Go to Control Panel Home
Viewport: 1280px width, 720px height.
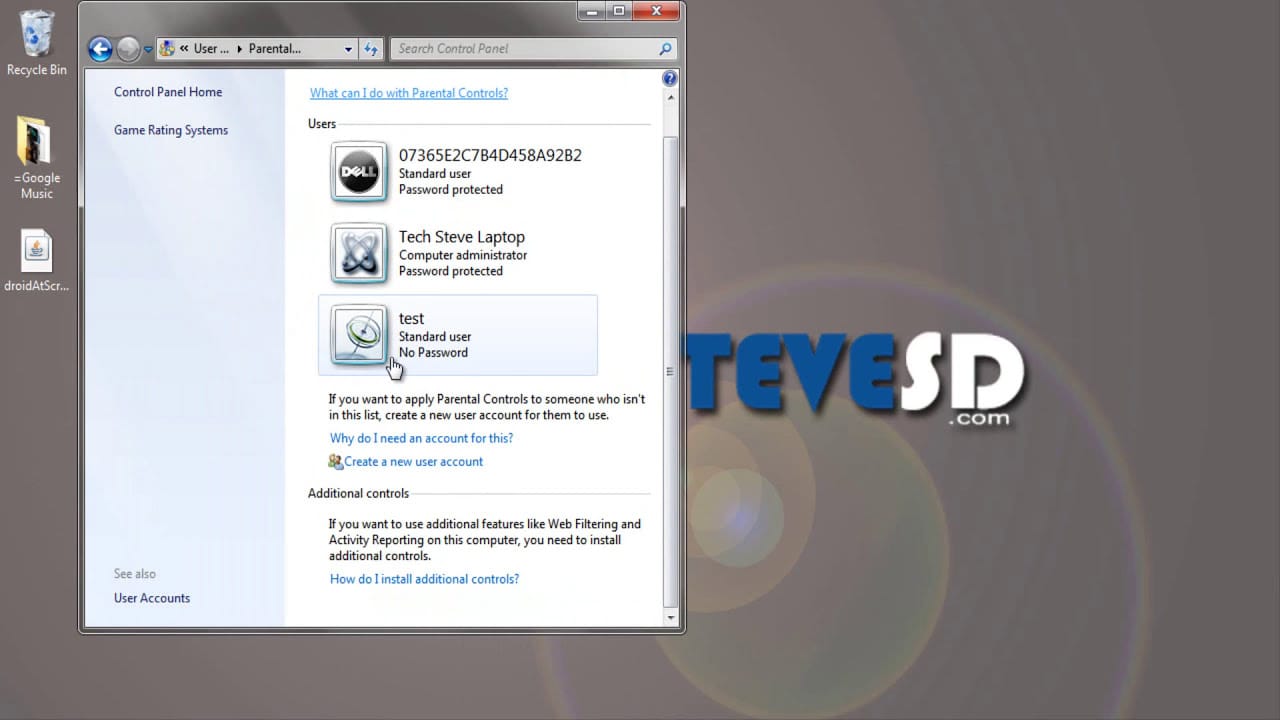point(168,92)
